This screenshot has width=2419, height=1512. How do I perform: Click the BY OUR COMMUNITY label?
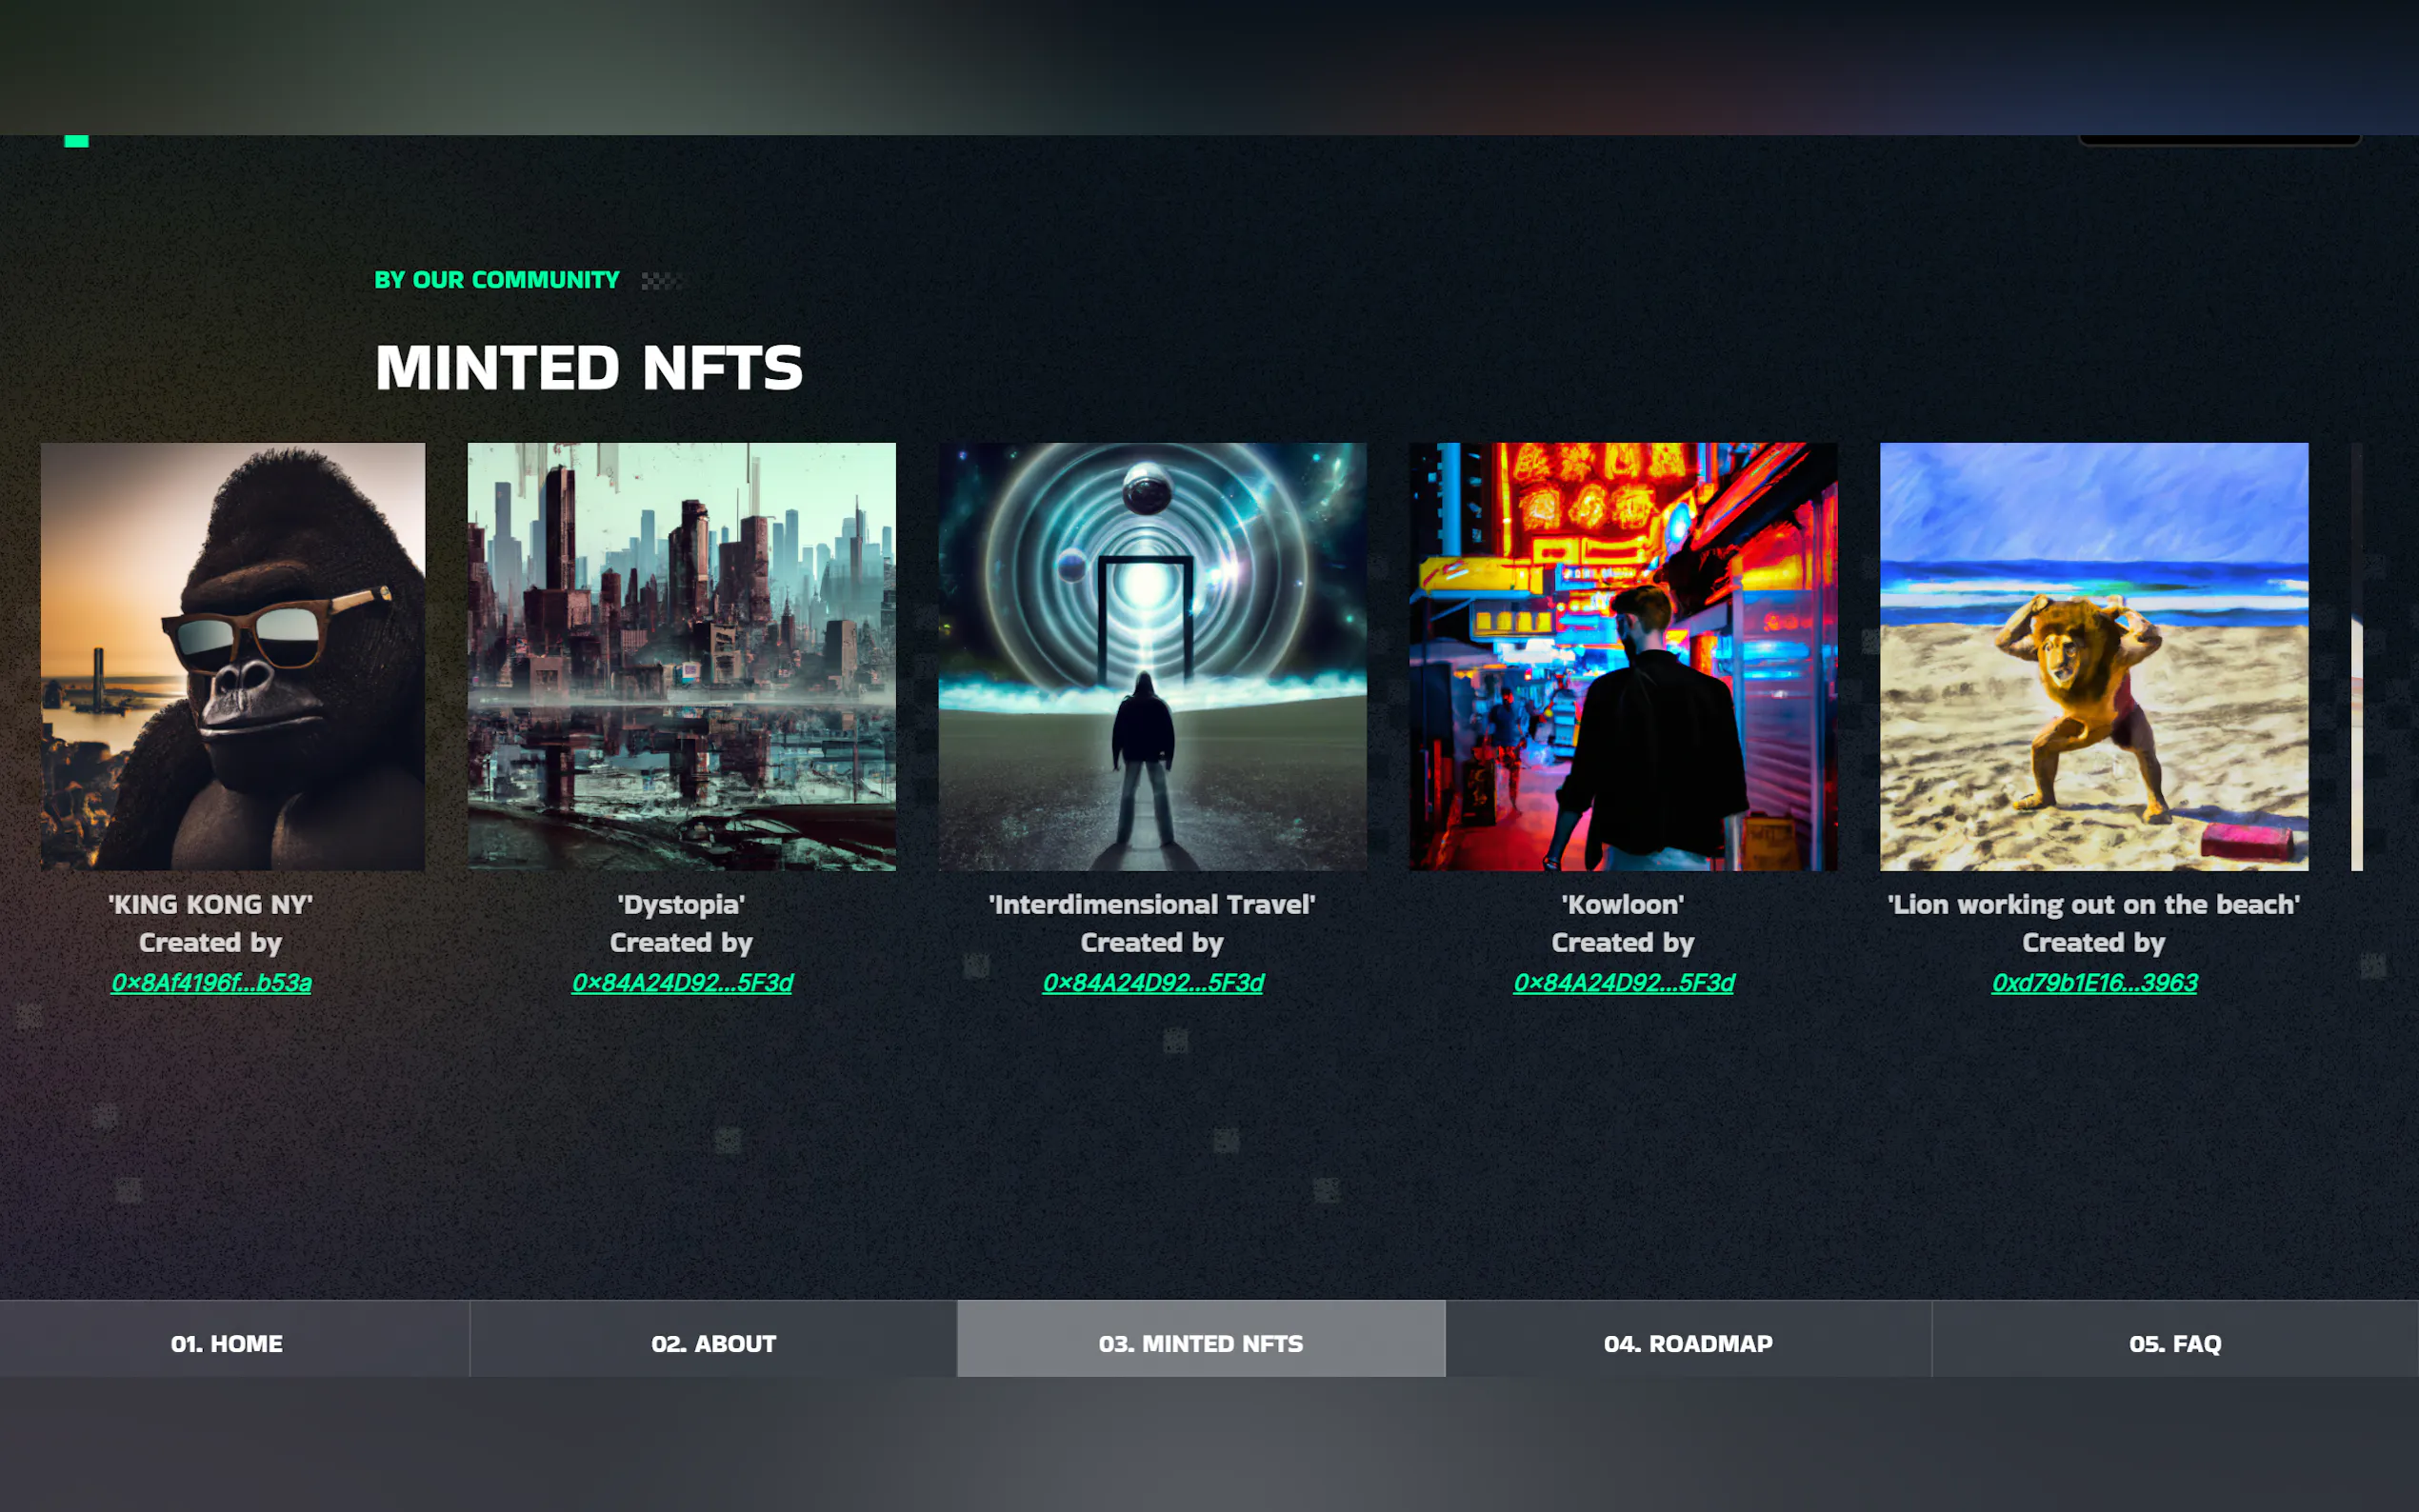[x=497, y=280]
